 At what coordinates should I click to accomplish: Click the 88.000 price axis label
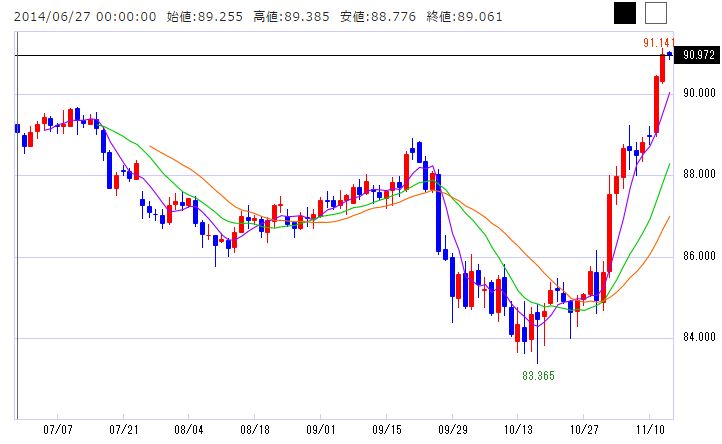tap(699, 174)
